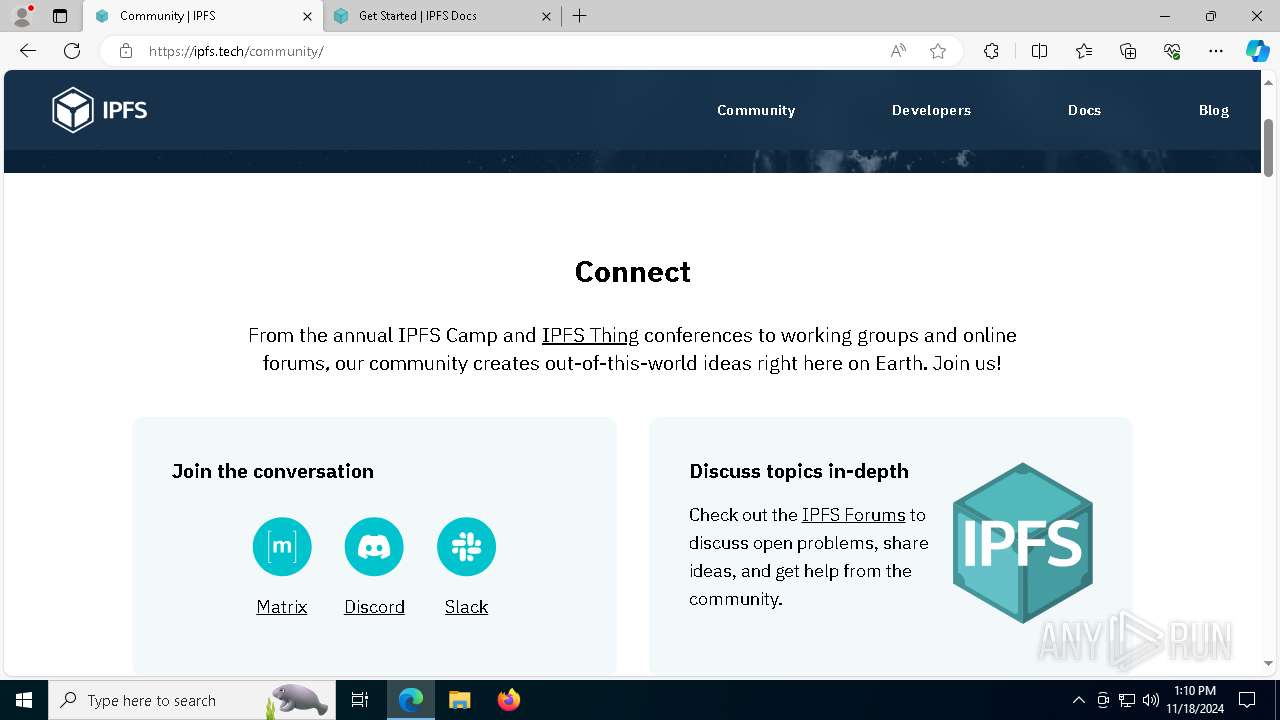Open the Favorites list

click(1084, 51)
